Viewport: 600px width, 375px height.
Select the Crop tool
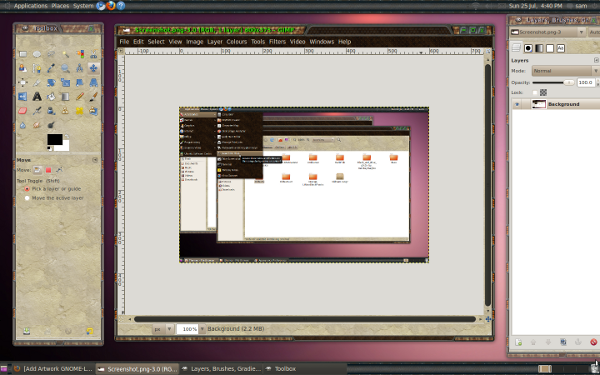[x=37, y=83]
